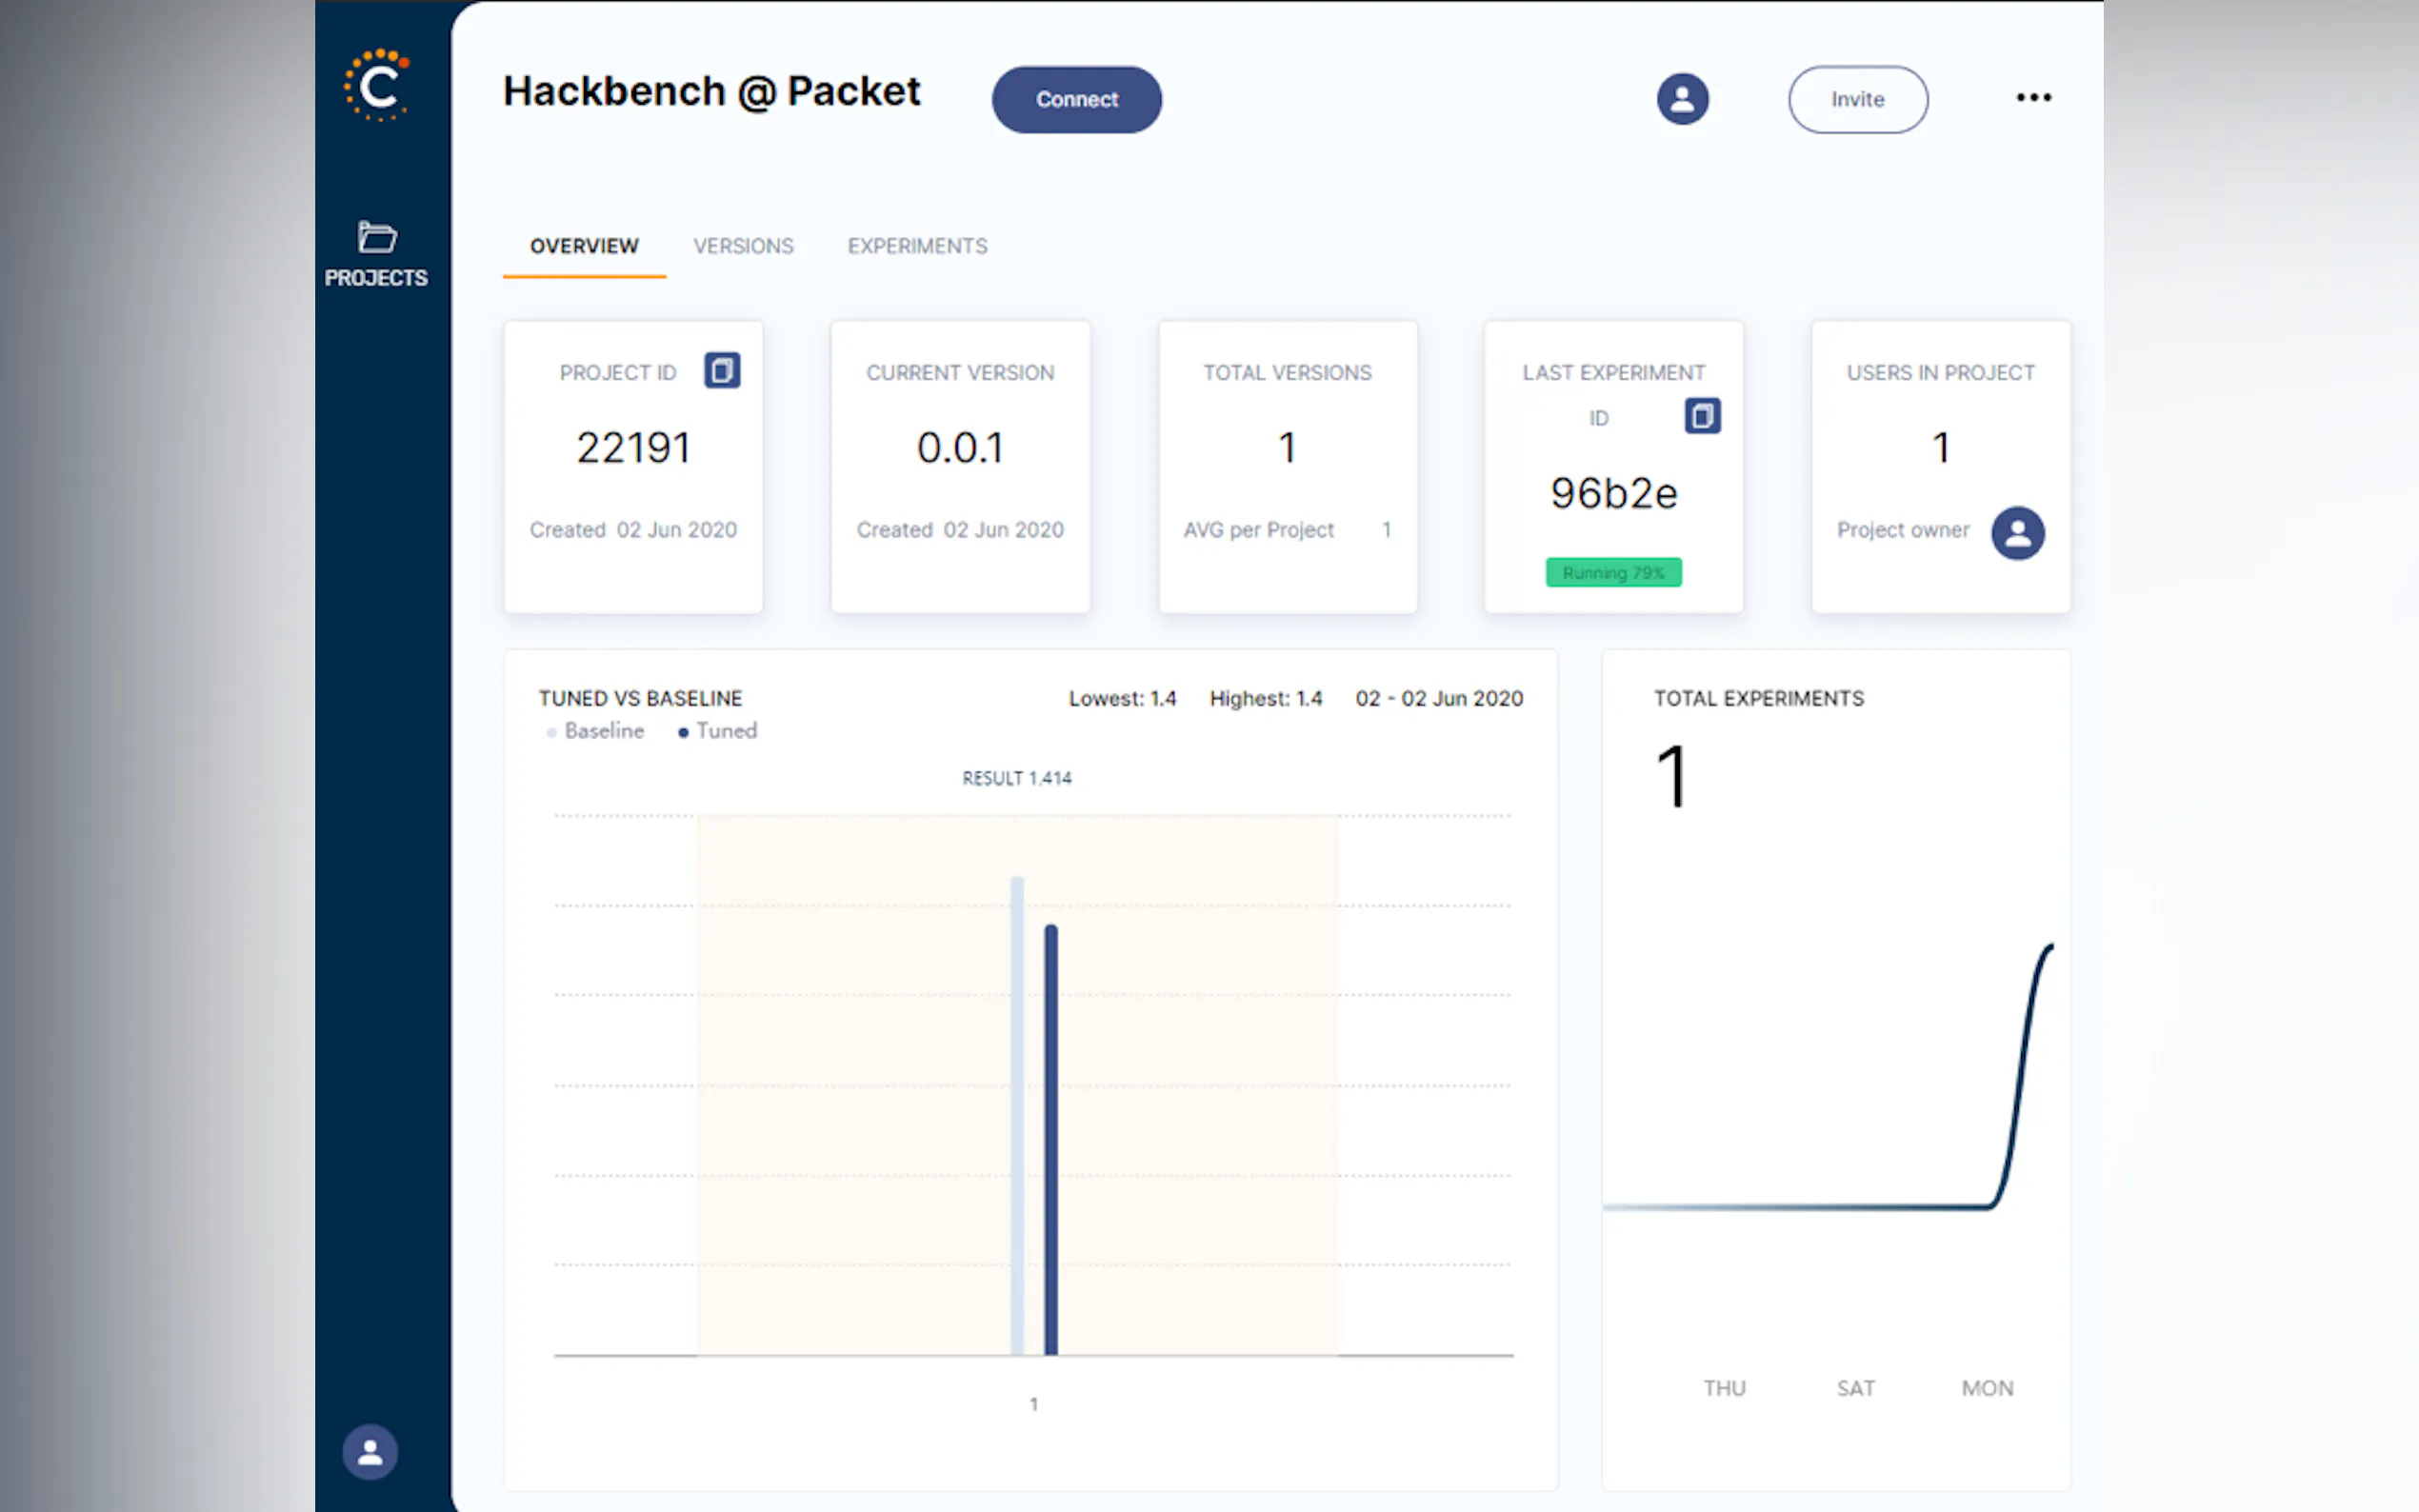
Task: Click the dark Tuned bar in chart
Action: click(1051, 1139)
